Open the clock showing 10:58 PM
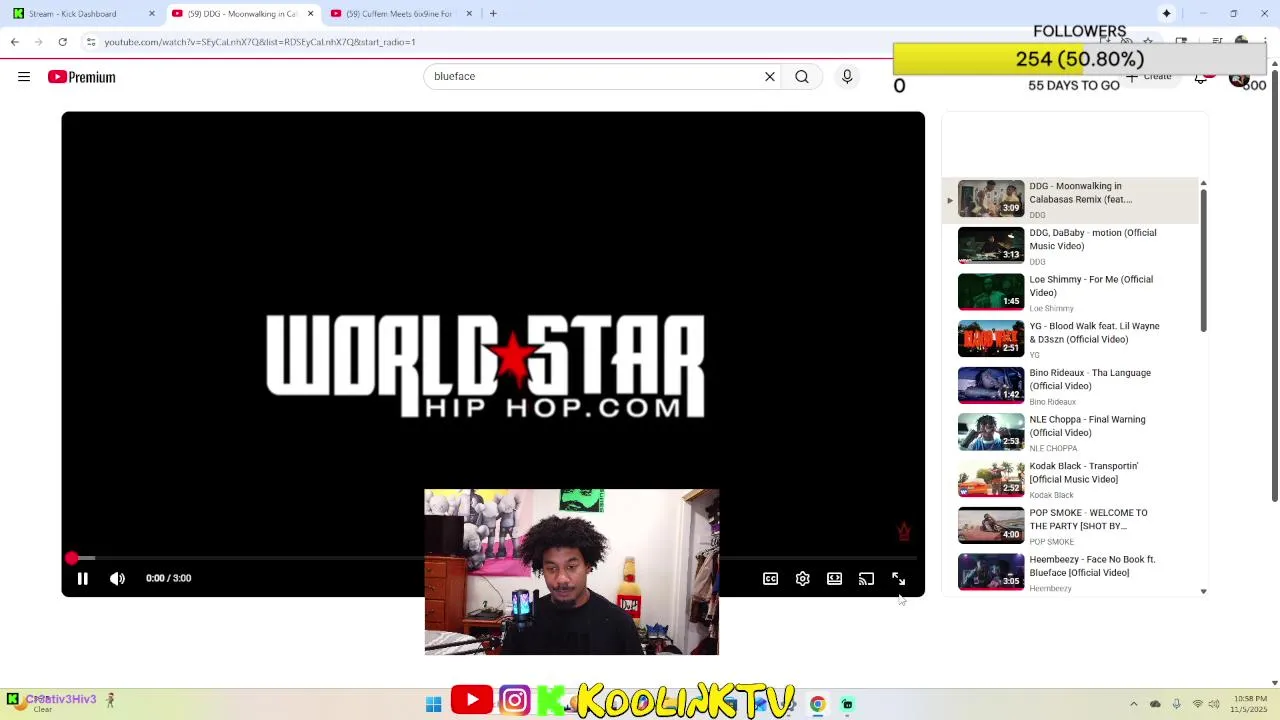This screenshot has height=720, width=1280. [x=1250, y=704]
